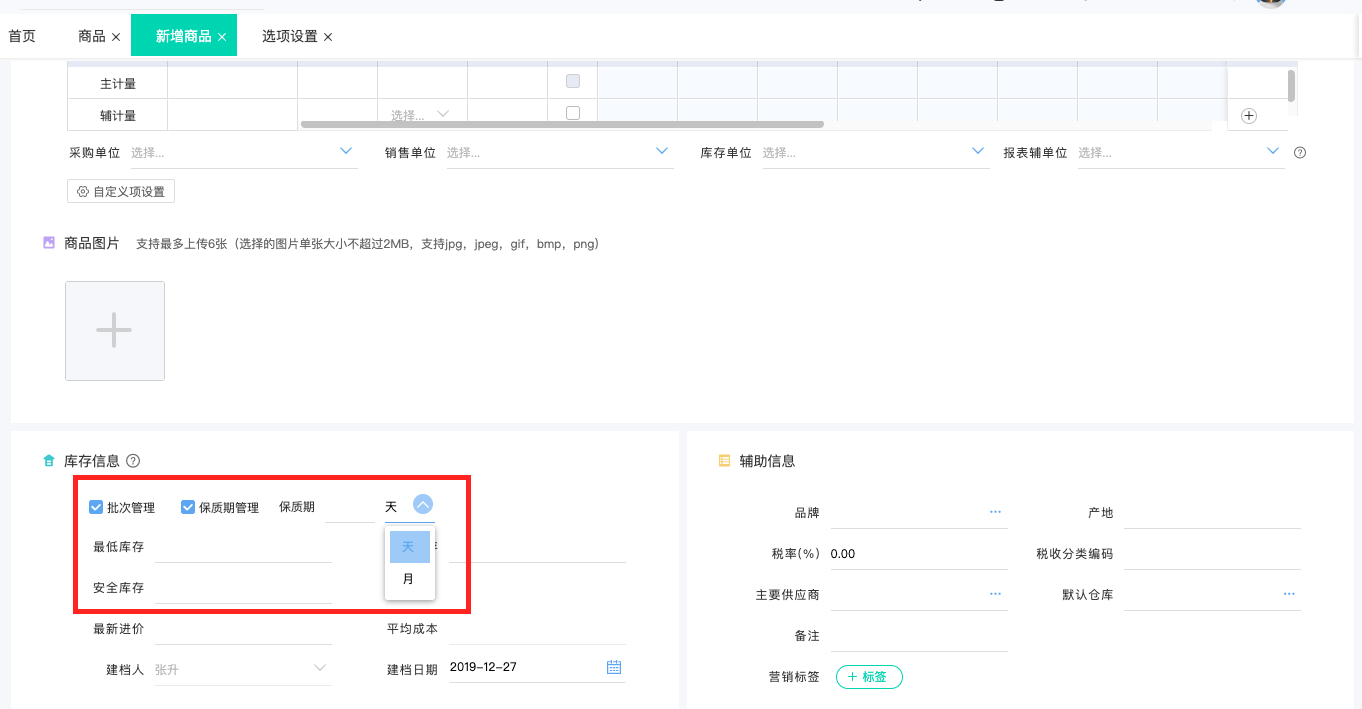Choose 月 in the unit list
1362x709 pixels.
coord(410,579)
